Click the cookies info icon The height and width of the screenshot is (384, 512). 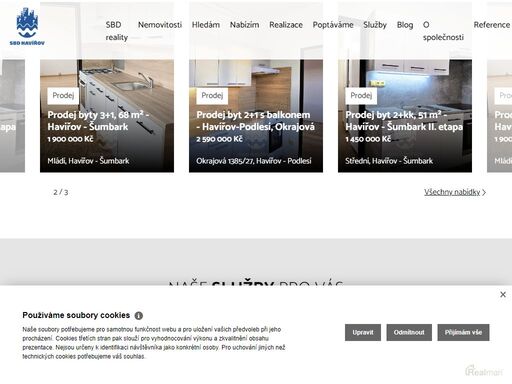[x=139, y=315]
